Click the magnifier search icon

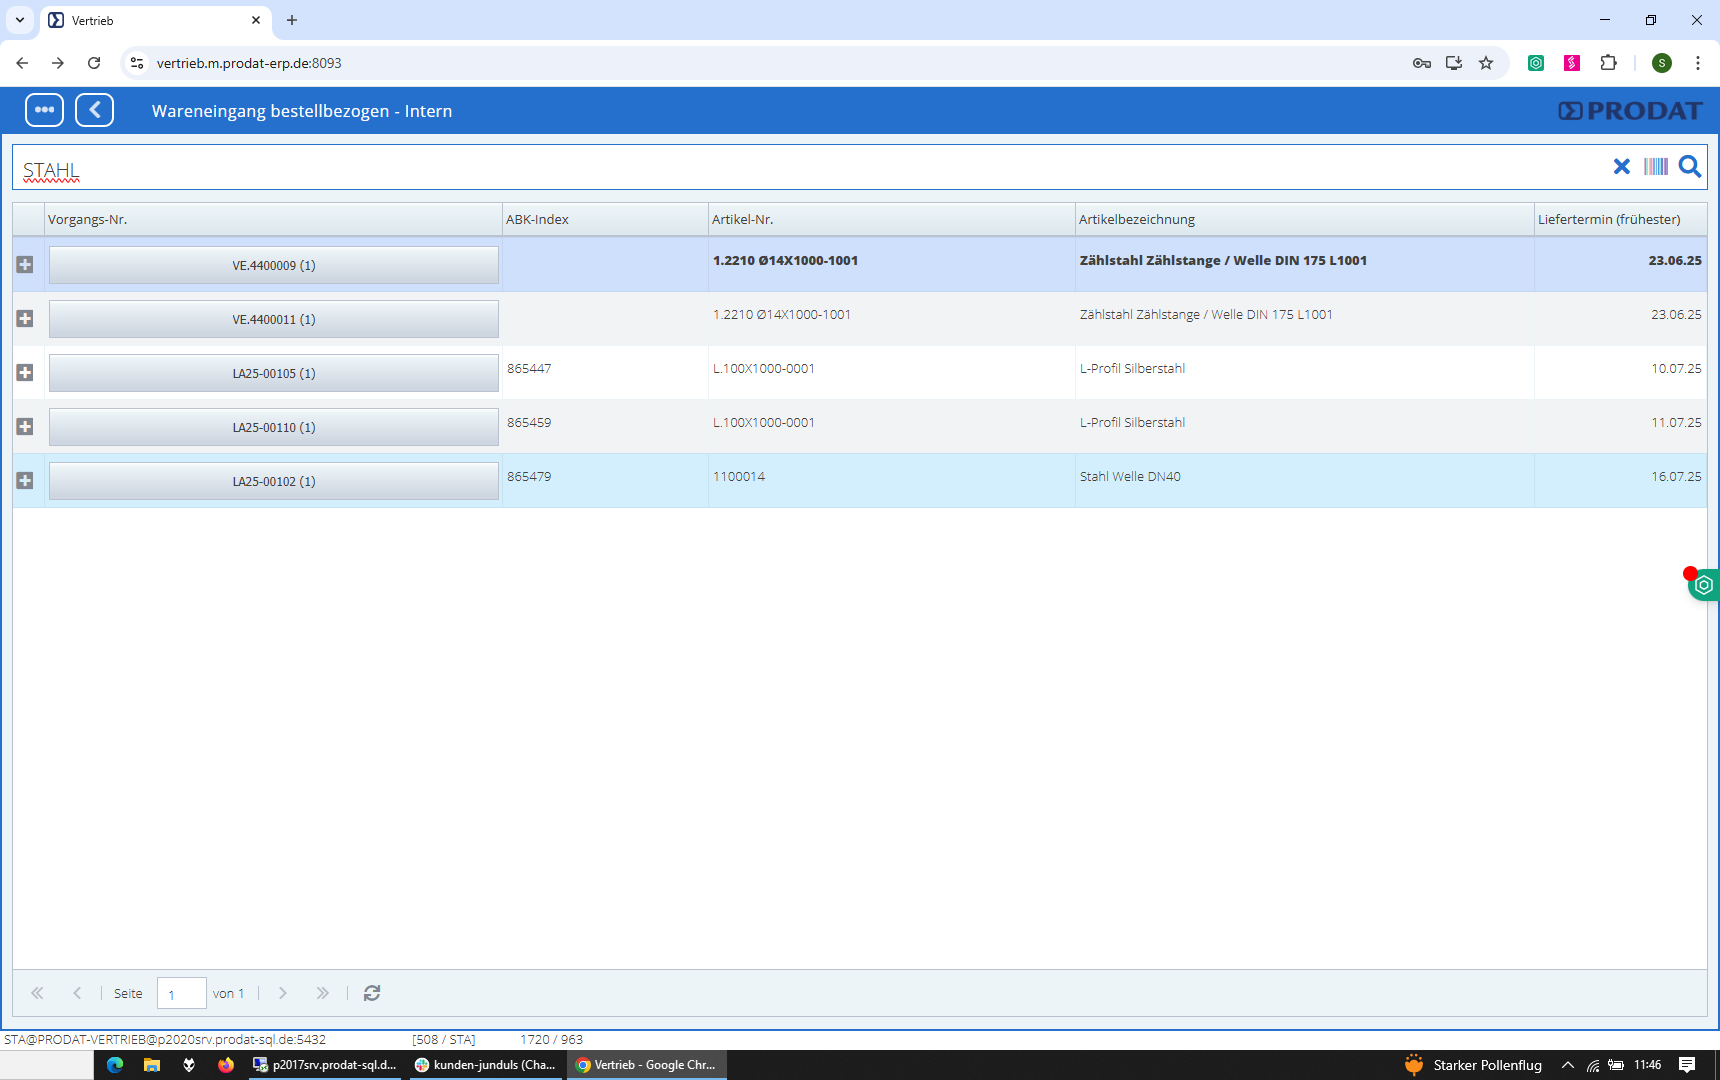click(1690, 167)
